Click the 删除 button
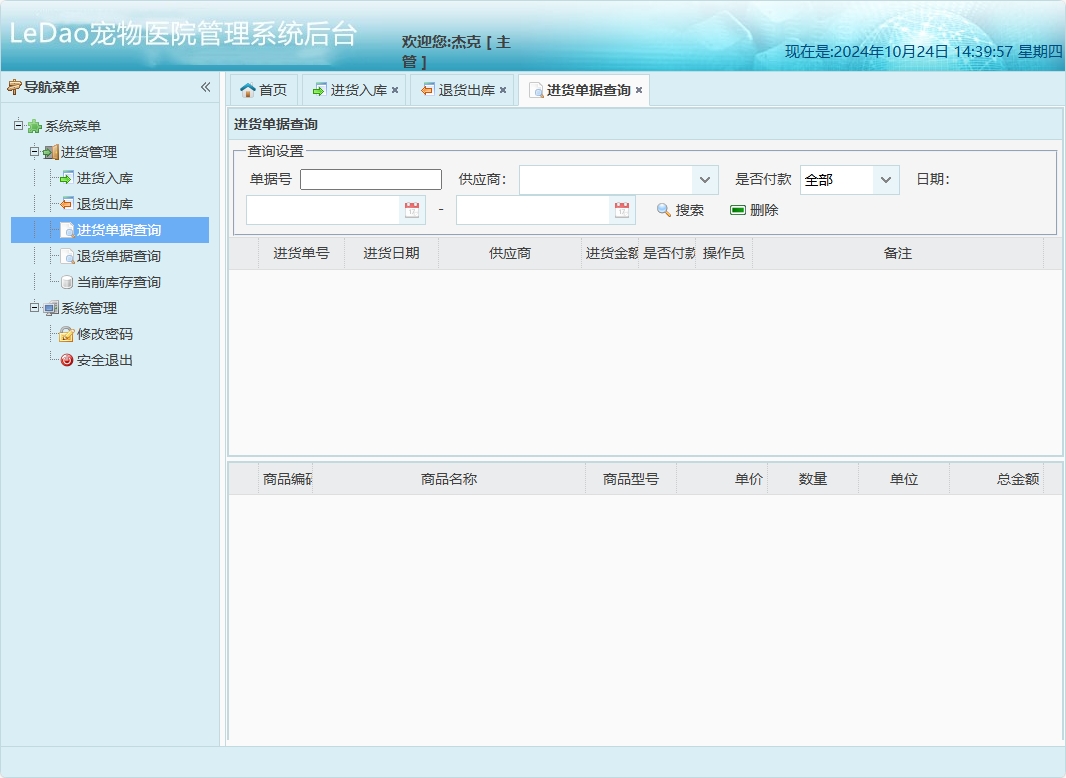 click(x=755, y=210)
